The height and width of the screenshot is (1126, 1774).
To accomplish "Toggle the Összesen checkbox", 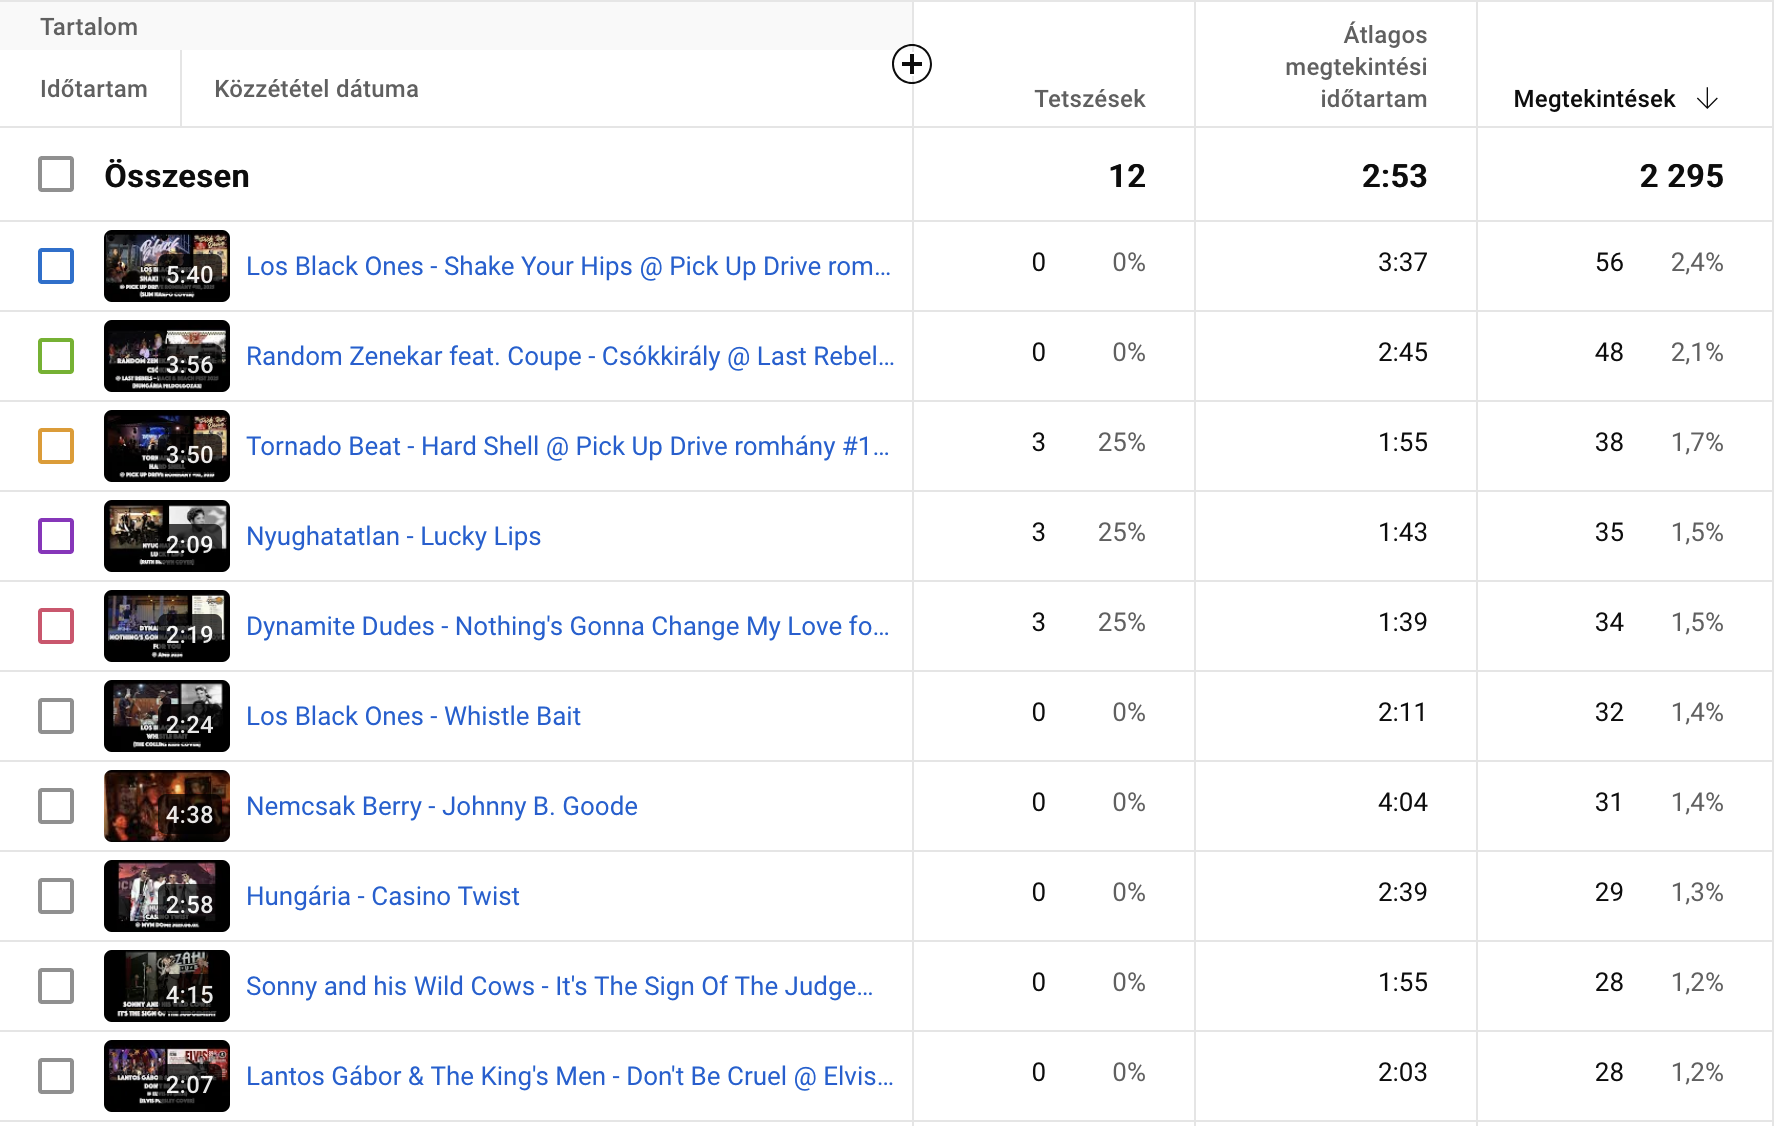I will tap(56, 174).
